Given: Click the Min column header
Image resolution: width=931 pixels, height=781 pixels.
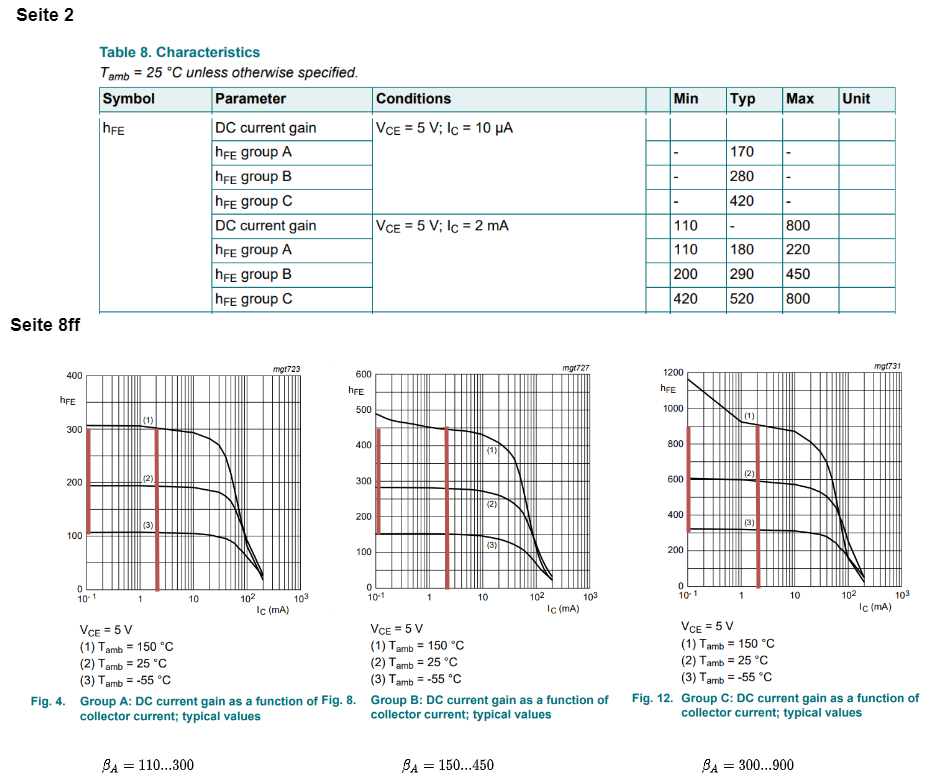Looking at the screenshot, I should tap(686, 99).
